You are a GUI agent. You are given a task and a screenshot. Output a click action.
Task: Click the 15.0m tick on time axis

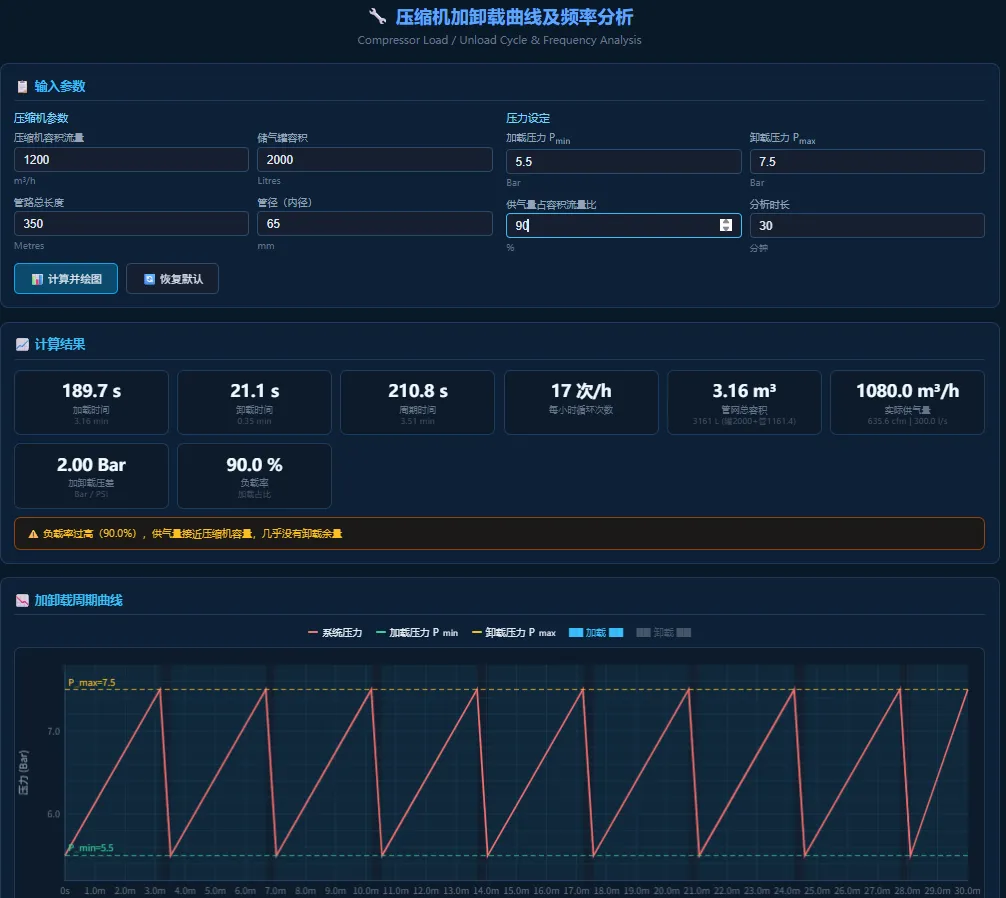516,891
